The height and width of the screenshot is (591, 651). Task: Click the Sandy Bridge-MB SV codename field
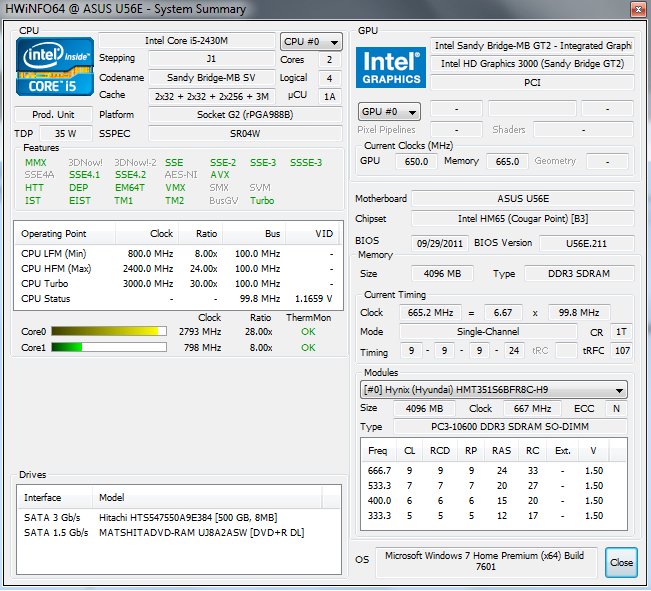coord(212,78)
